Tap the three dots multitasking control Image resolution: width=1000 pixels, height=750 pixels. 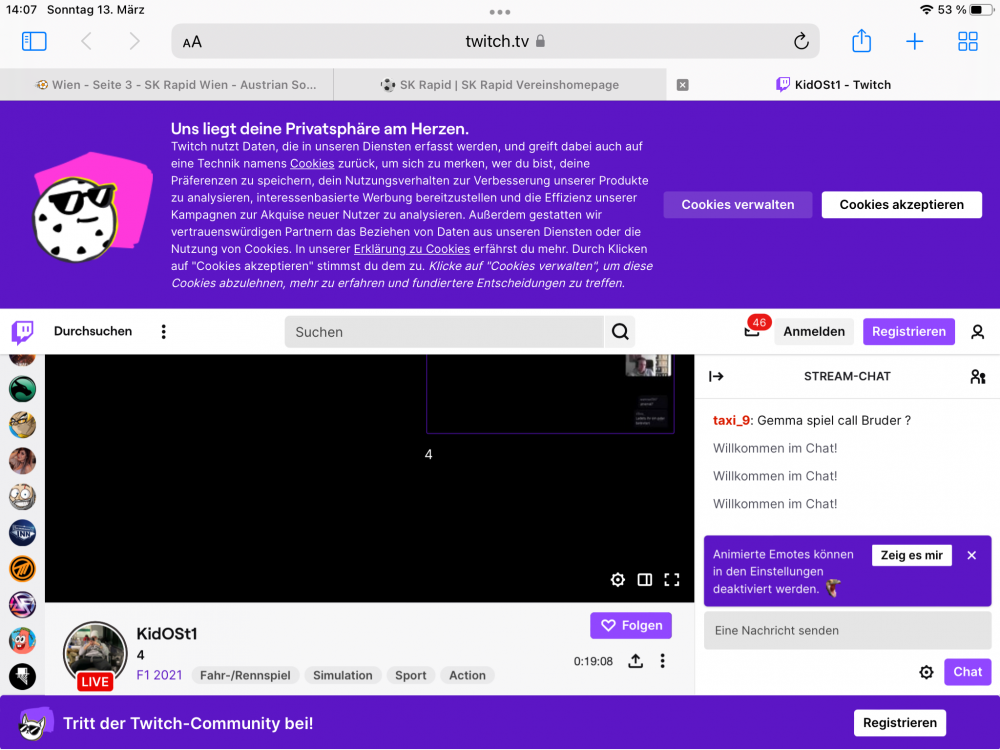tap(500, 12)
